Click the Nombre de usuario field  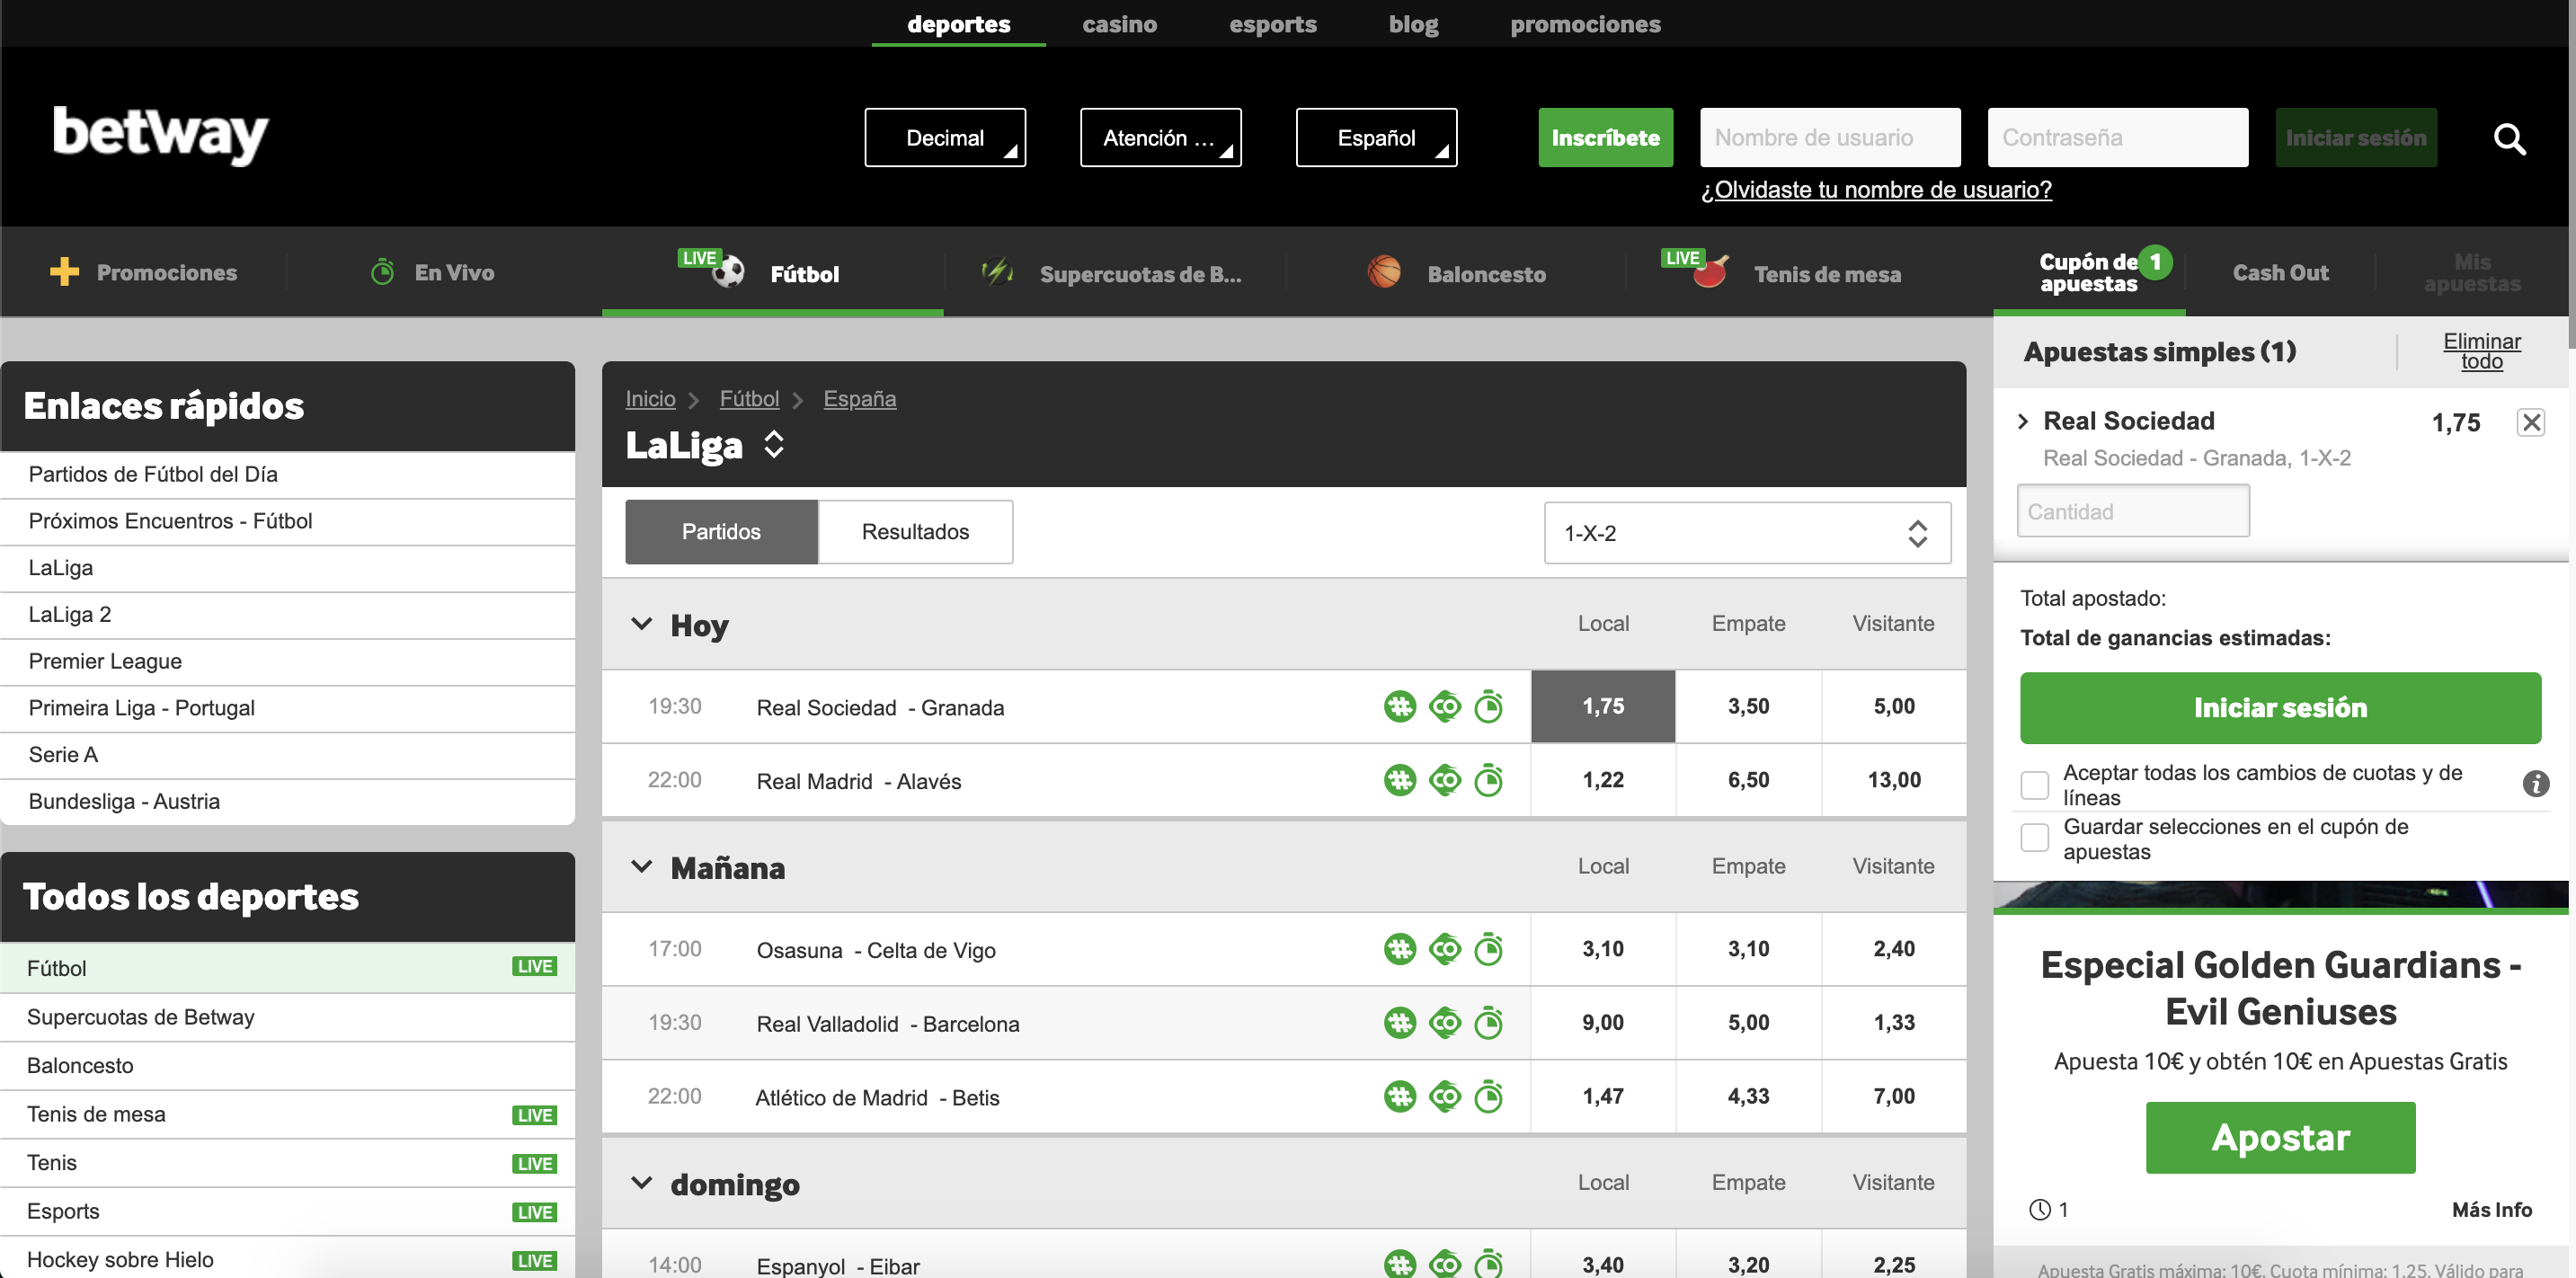click(1830, 138)
